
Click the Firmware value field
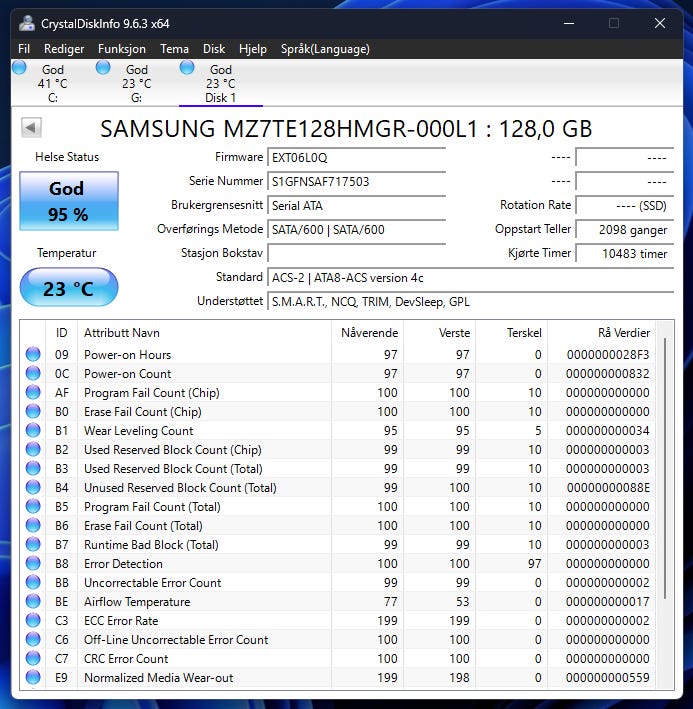click(356, 157)
